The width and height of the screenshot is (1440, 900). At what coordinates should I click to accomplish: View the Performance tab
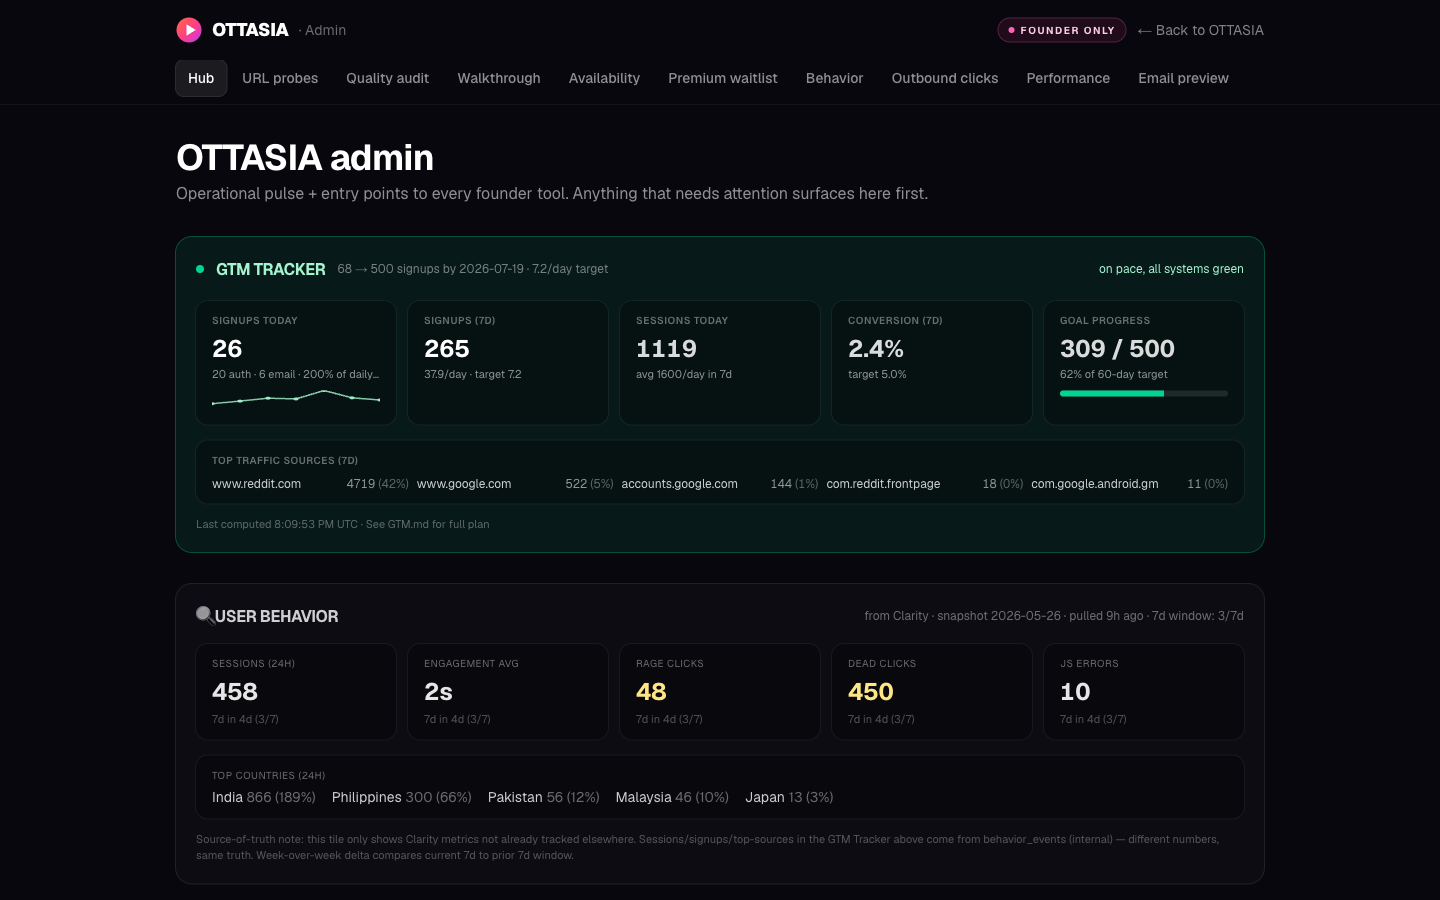click(1068, 78)
